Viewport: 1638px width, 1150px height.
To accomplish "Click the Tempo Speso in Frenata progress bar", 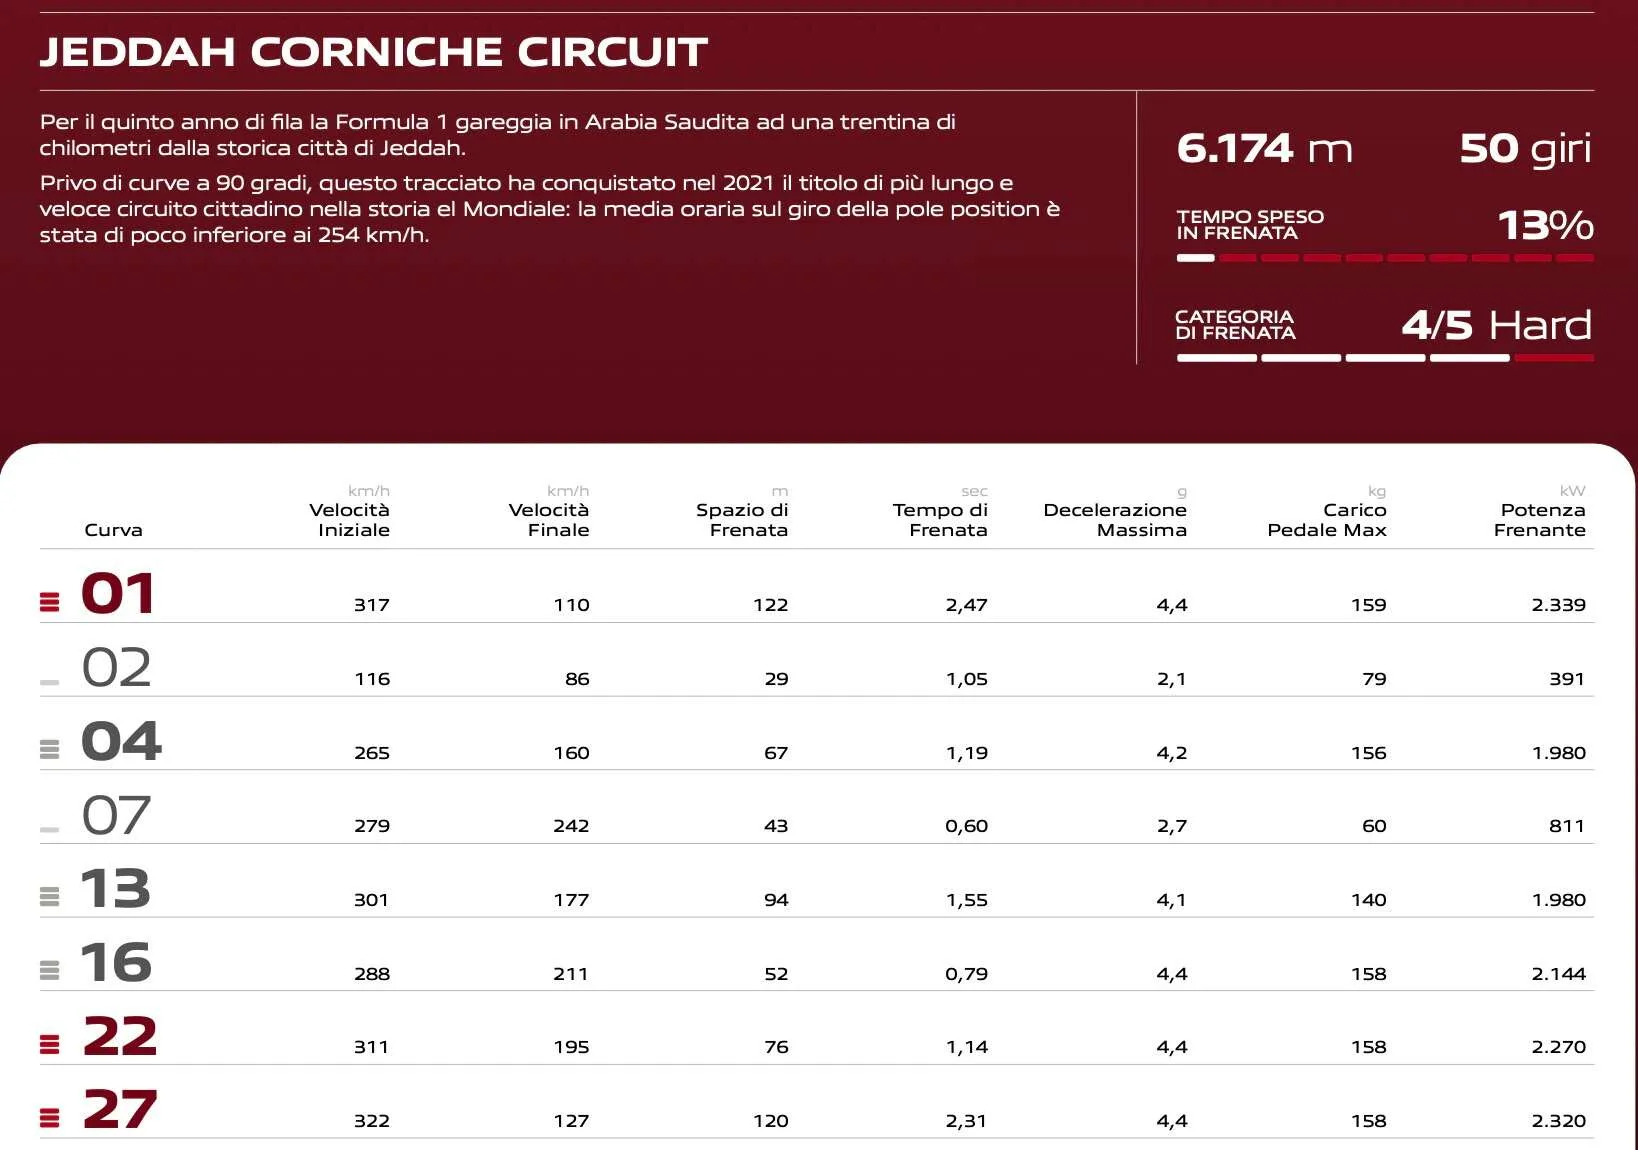I will point(1384,258).
